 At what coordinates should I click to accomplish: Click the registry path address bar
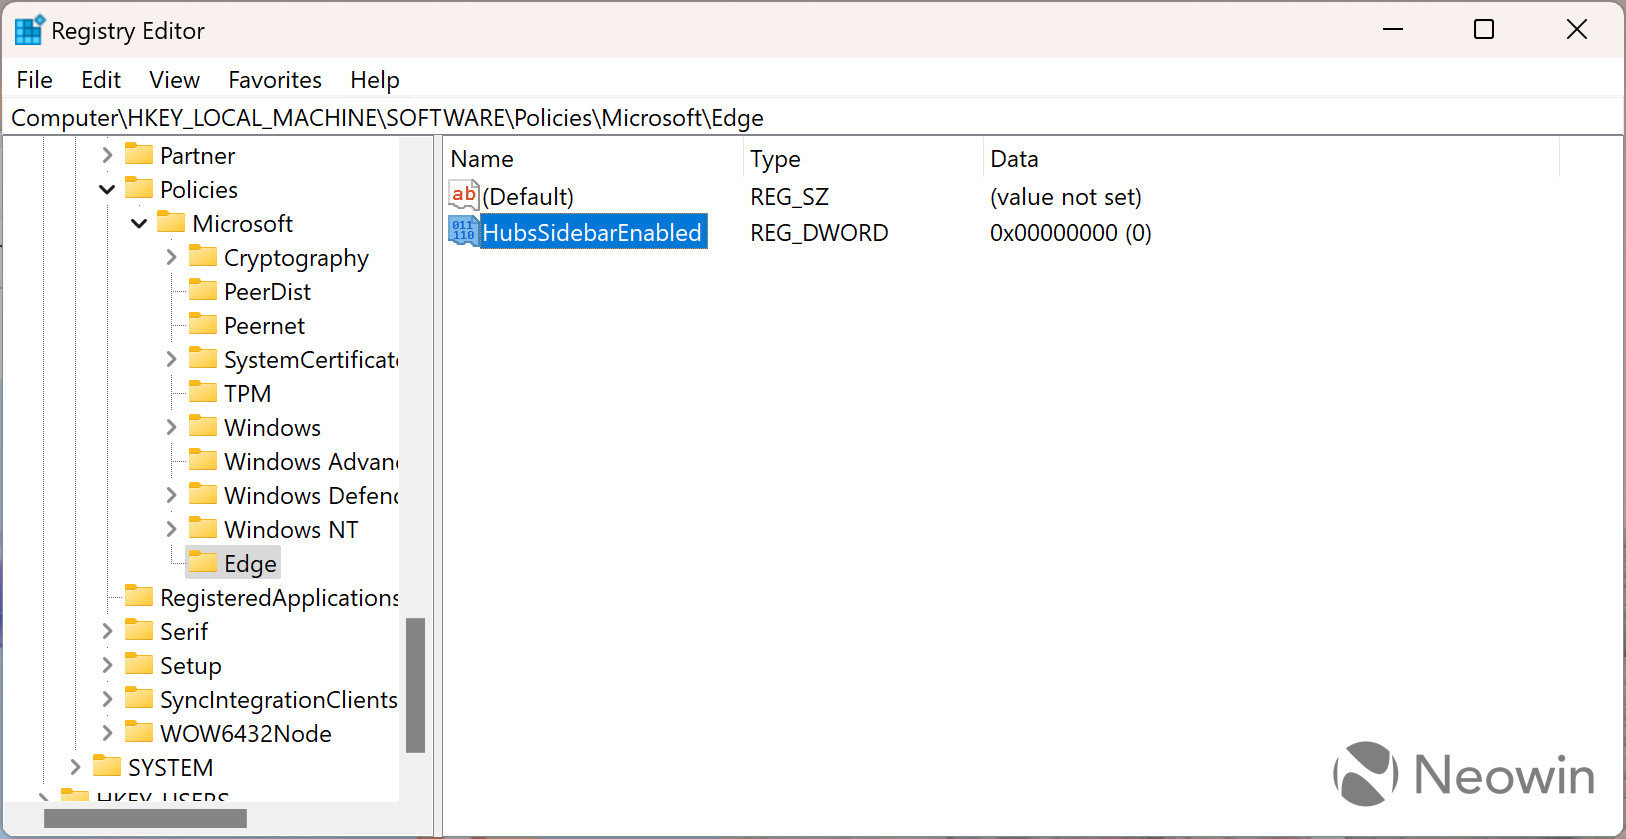(x=812, y=118)
